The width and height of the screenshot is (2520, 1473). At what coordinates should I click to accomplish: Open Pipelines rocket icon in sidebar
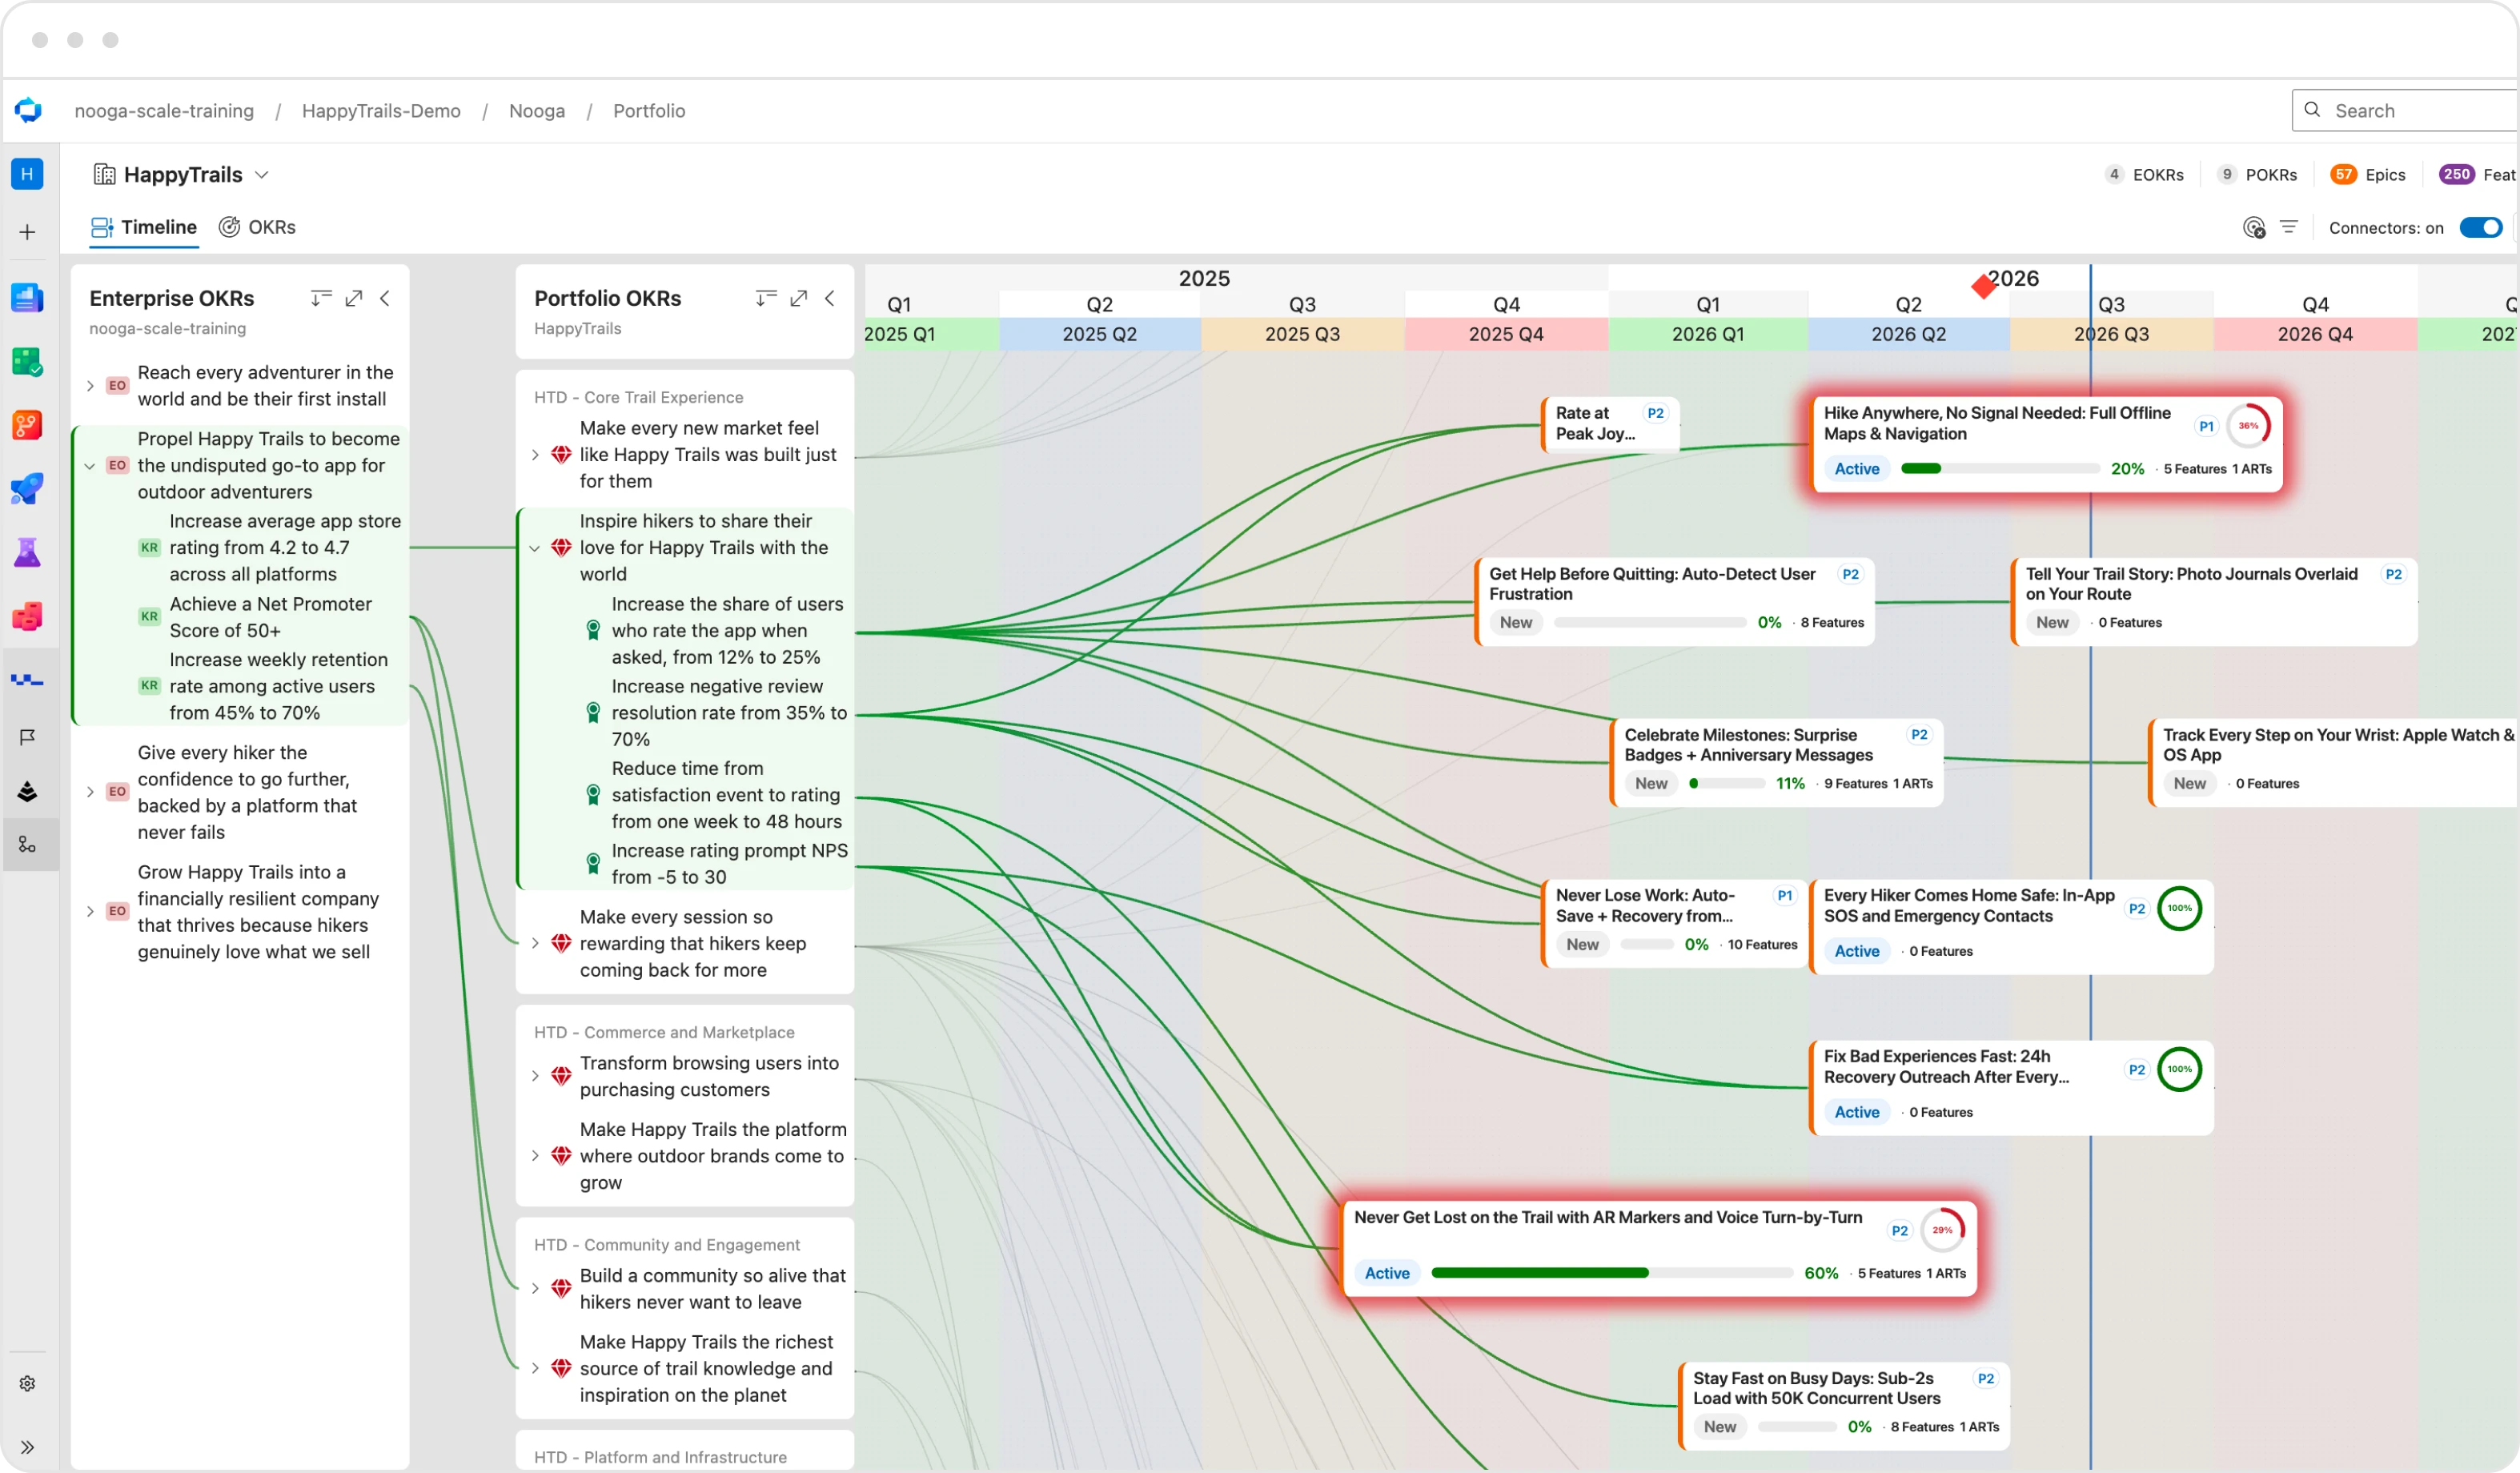[x=27, y=489]
